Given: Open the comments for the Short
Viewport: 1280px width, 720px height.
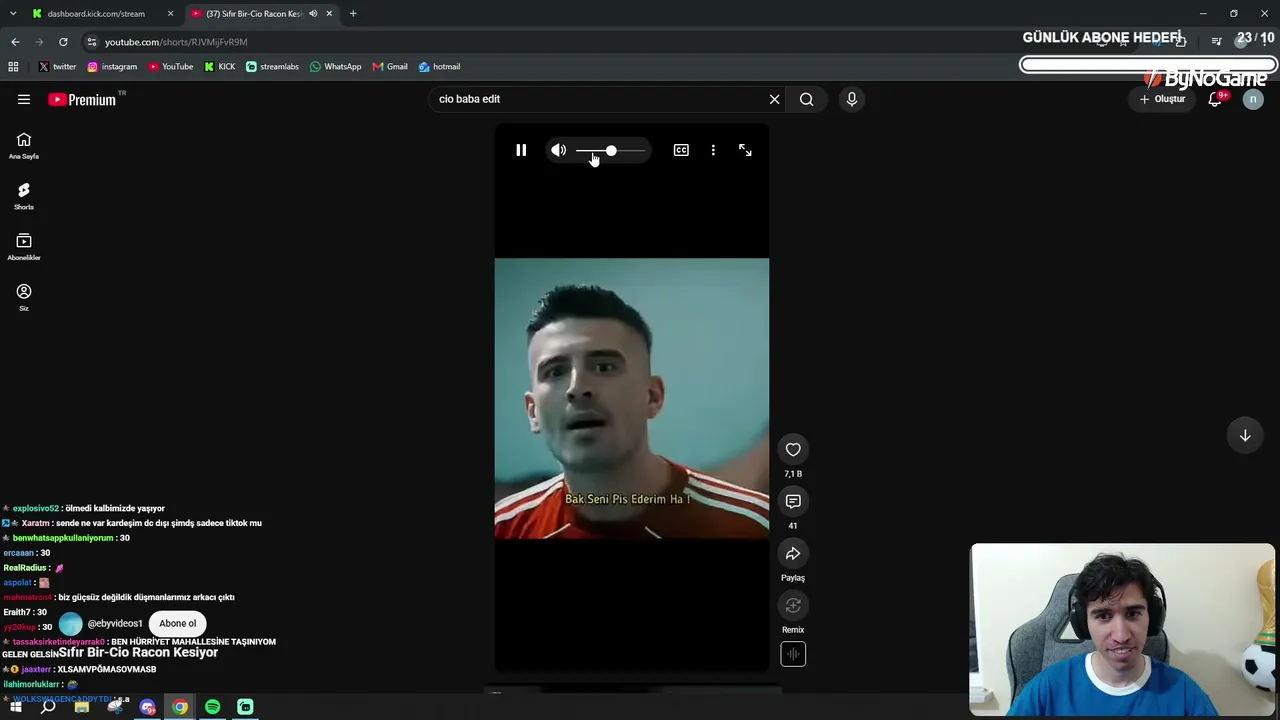Looking at the screenshot, I should [793, 501].
